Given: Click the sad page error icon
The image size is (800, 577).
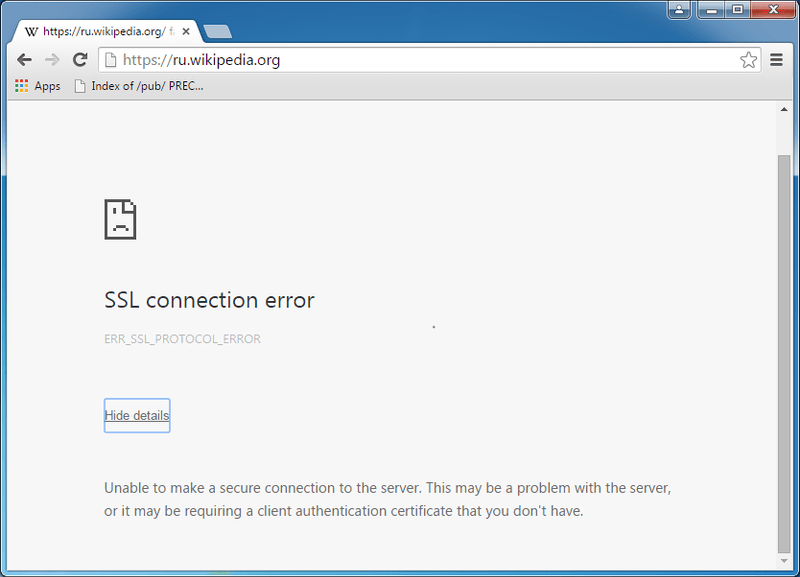Looking at the screenshot, I should (120, 219).
